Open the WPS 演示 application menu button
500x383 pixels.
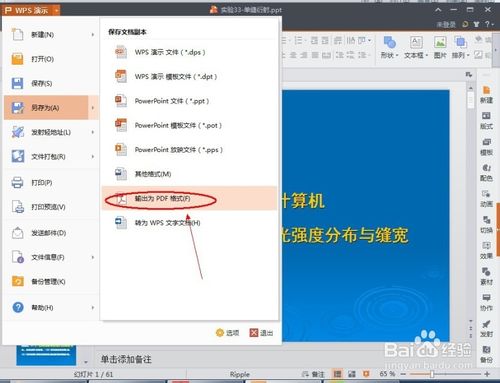(31, 10)
